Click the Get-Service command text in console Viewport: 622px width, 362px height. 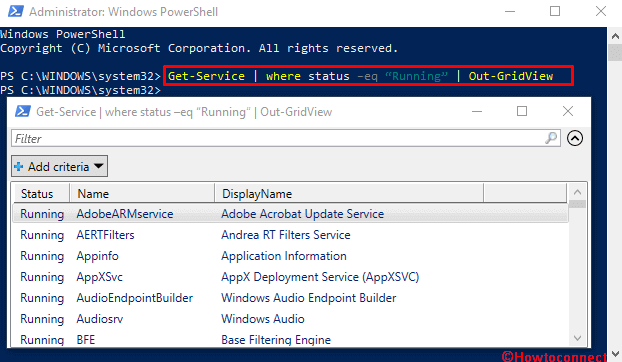point(206,76)
